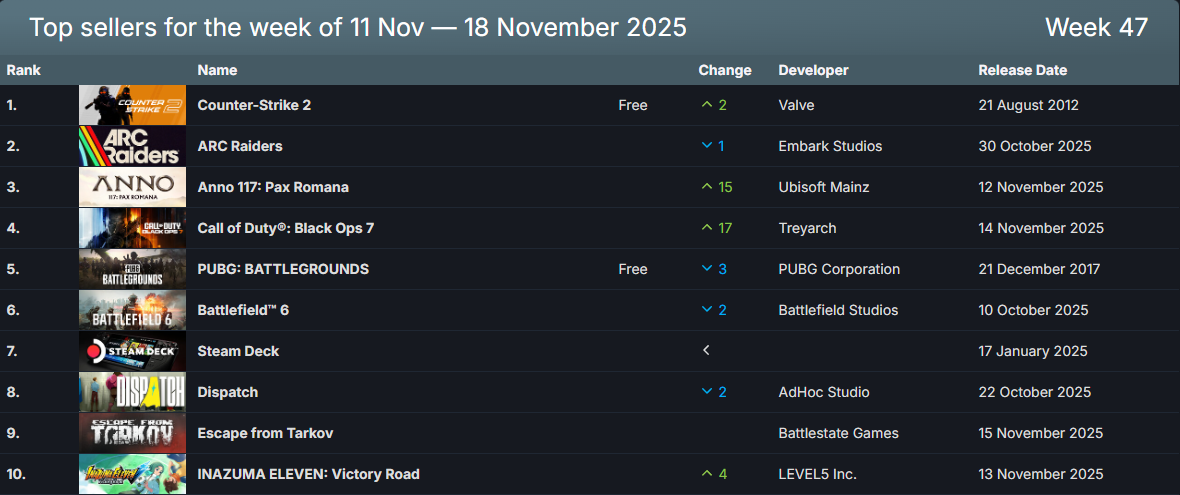Click the Dispatch game thumbnail
Screen dimensions: 1180x495
(132, 392)
